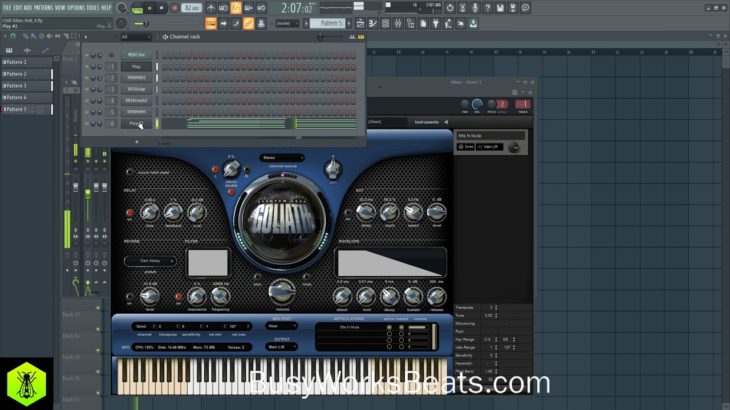Toggle mute LED on MIDI Out channel

pos(87,55)
